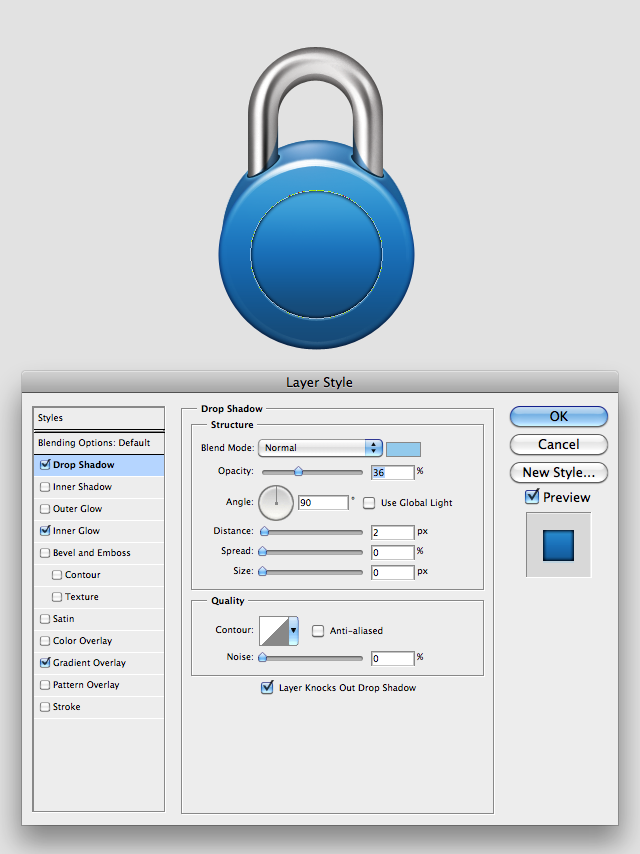Viewport: 640px width, 854px height.
Task: Click the contour curve thumbnail
Action: coord(274,631)
